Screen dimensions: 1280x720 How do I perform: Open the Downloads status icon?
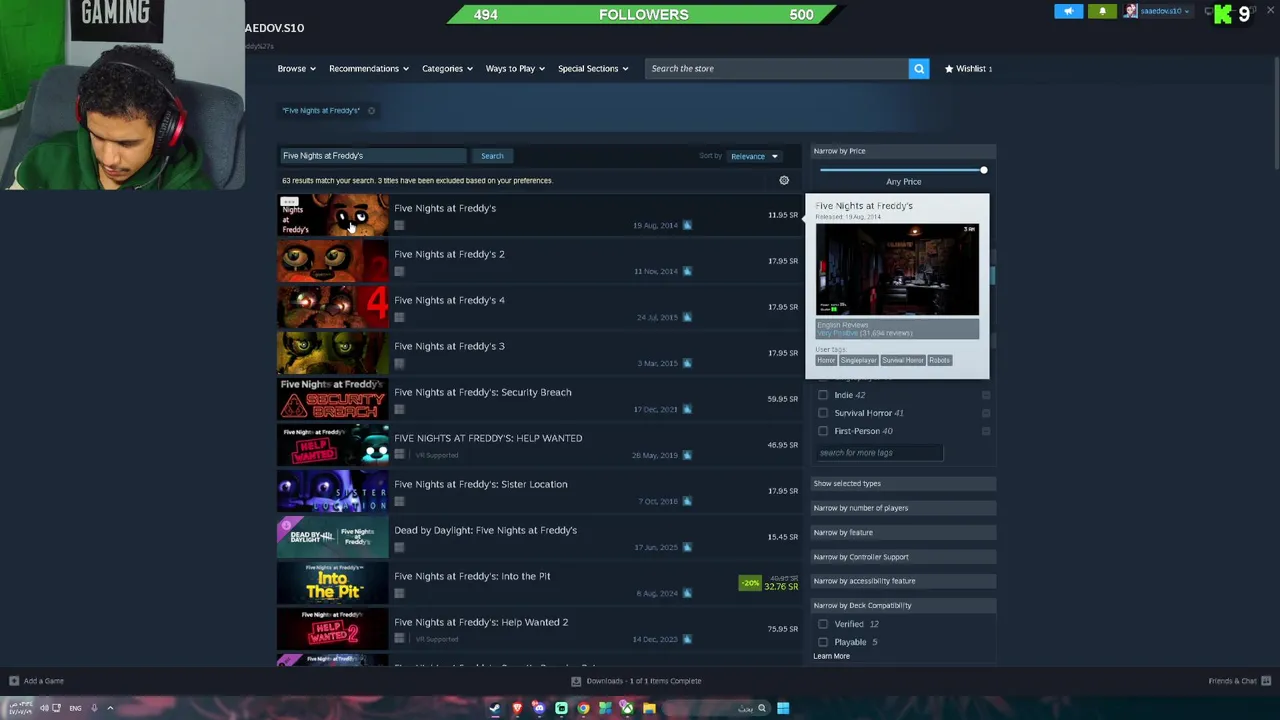pos(576,681)
